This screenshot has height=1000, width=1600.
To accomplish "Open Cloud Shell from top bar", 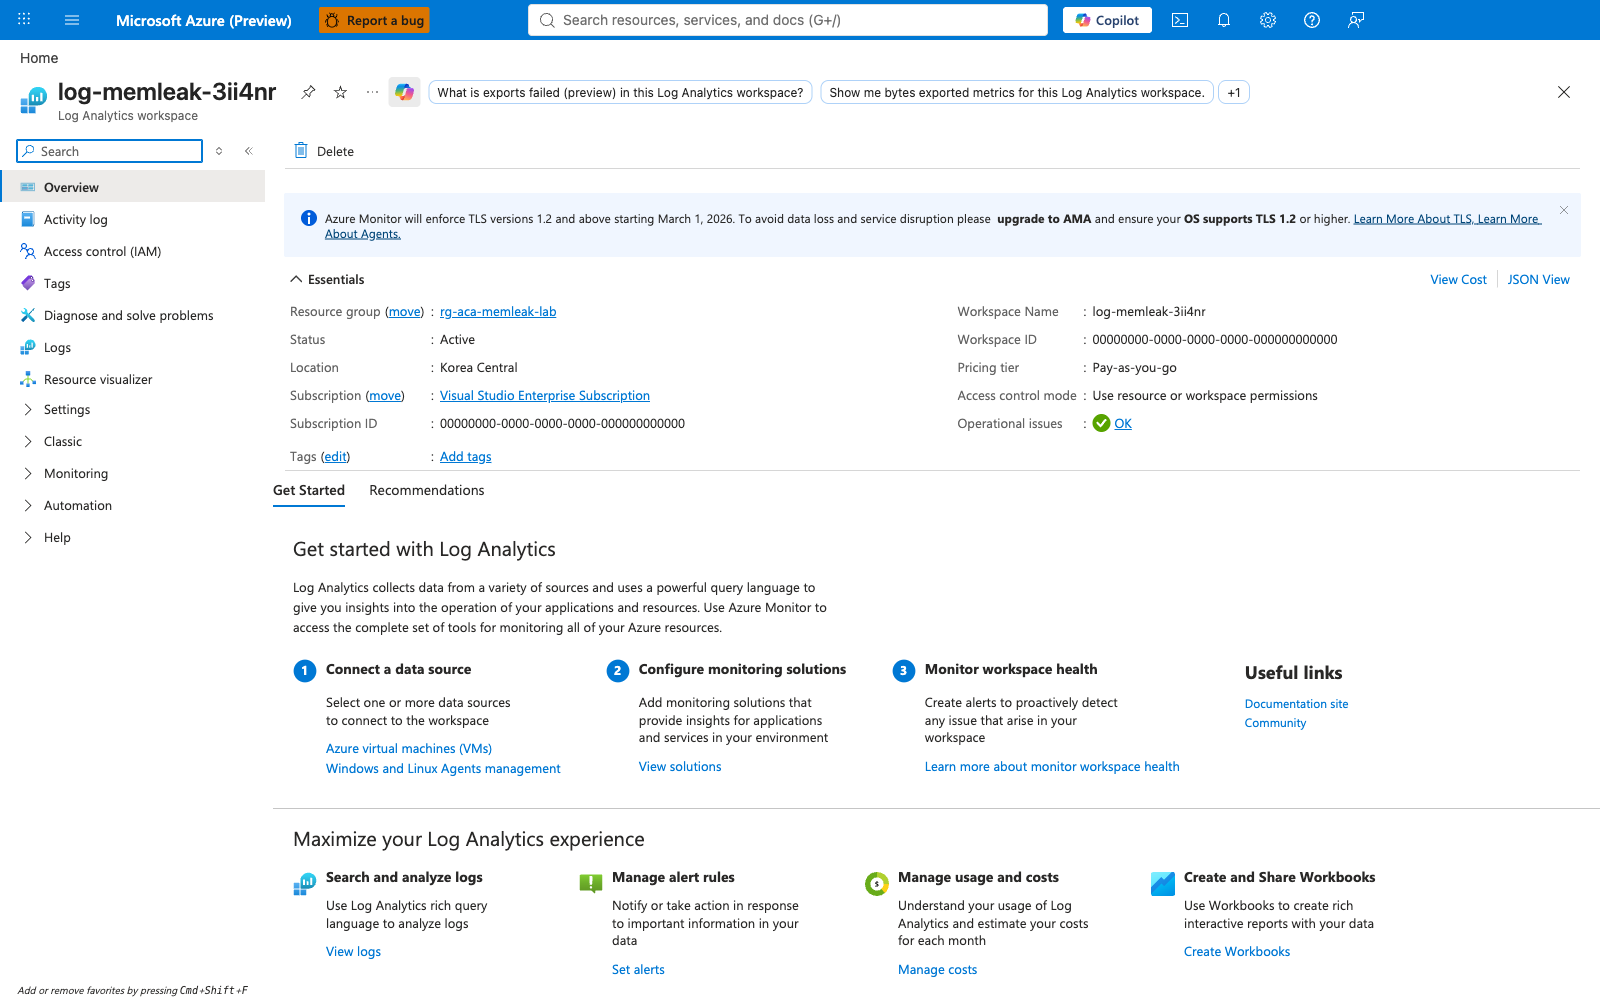I will tap(1180, 20).
